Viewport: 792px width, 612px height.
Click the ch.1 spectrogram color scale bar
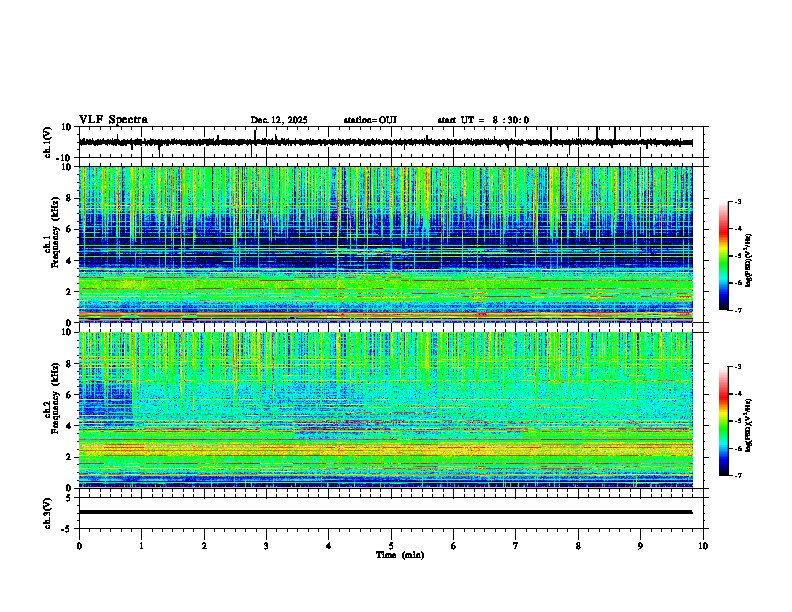724,256
